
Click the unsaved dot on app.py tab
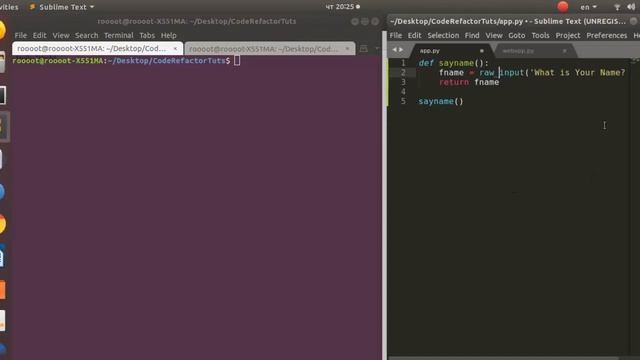(482, 51)
